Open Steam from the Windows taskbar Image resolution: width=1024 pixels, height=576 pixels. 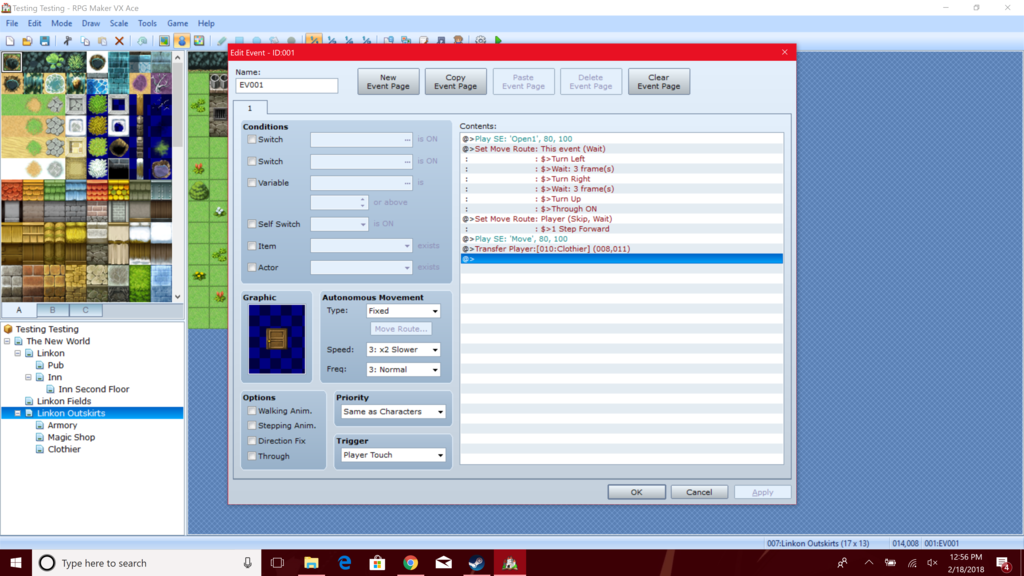(x=477, y=563)
